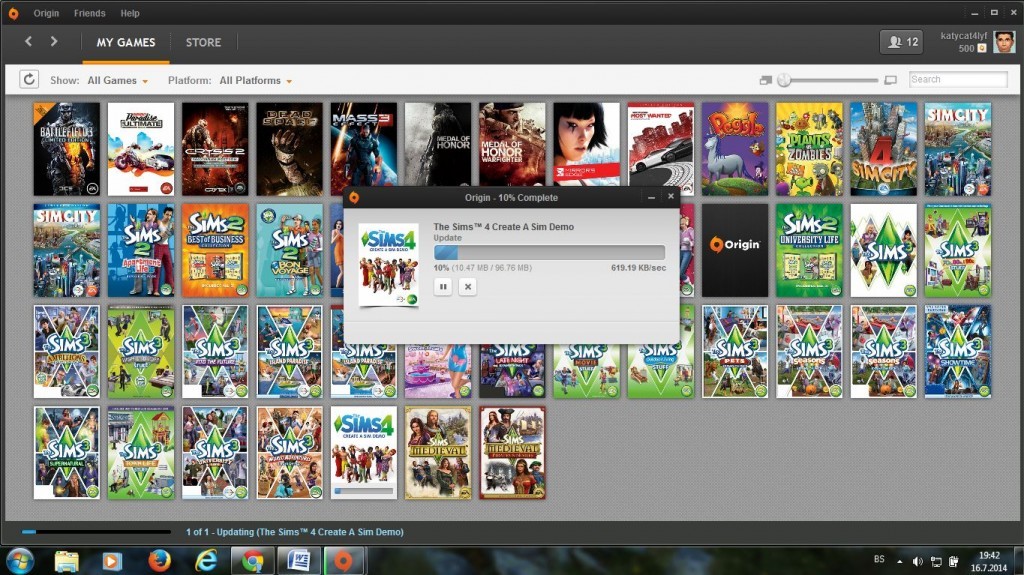Open the Help menu
This screenshot has width=1024, height=575.
(x=130, y=13)
